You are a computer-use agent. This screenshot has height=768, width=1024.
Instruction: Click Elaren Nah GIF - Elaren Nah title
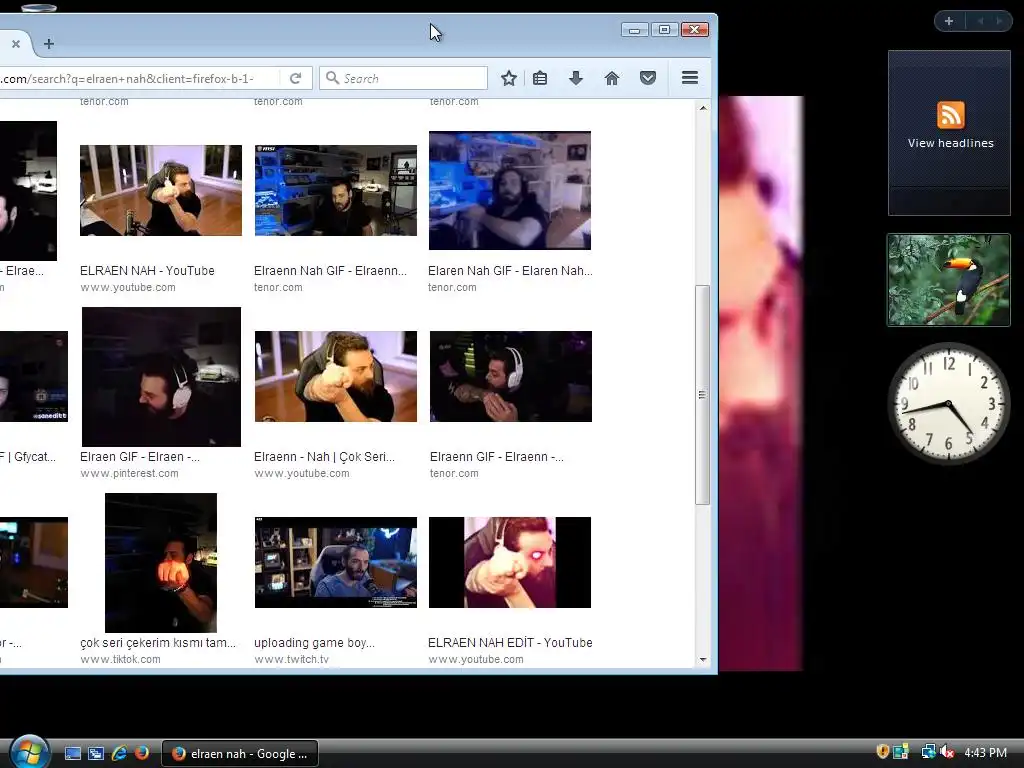510,270
